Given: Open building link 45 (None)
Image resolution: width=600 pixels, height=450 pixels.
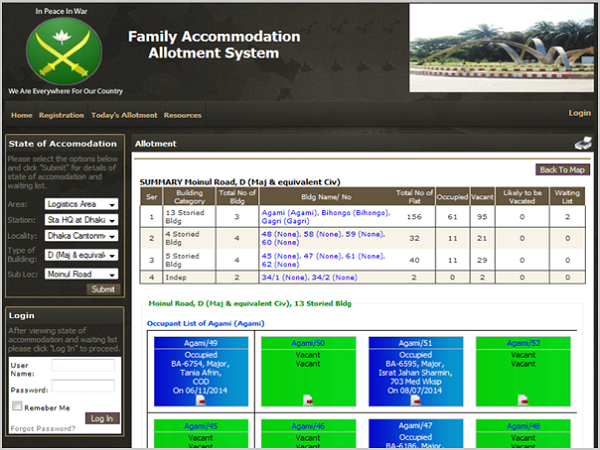Looking at the screenshot, I should click(281, 256).
